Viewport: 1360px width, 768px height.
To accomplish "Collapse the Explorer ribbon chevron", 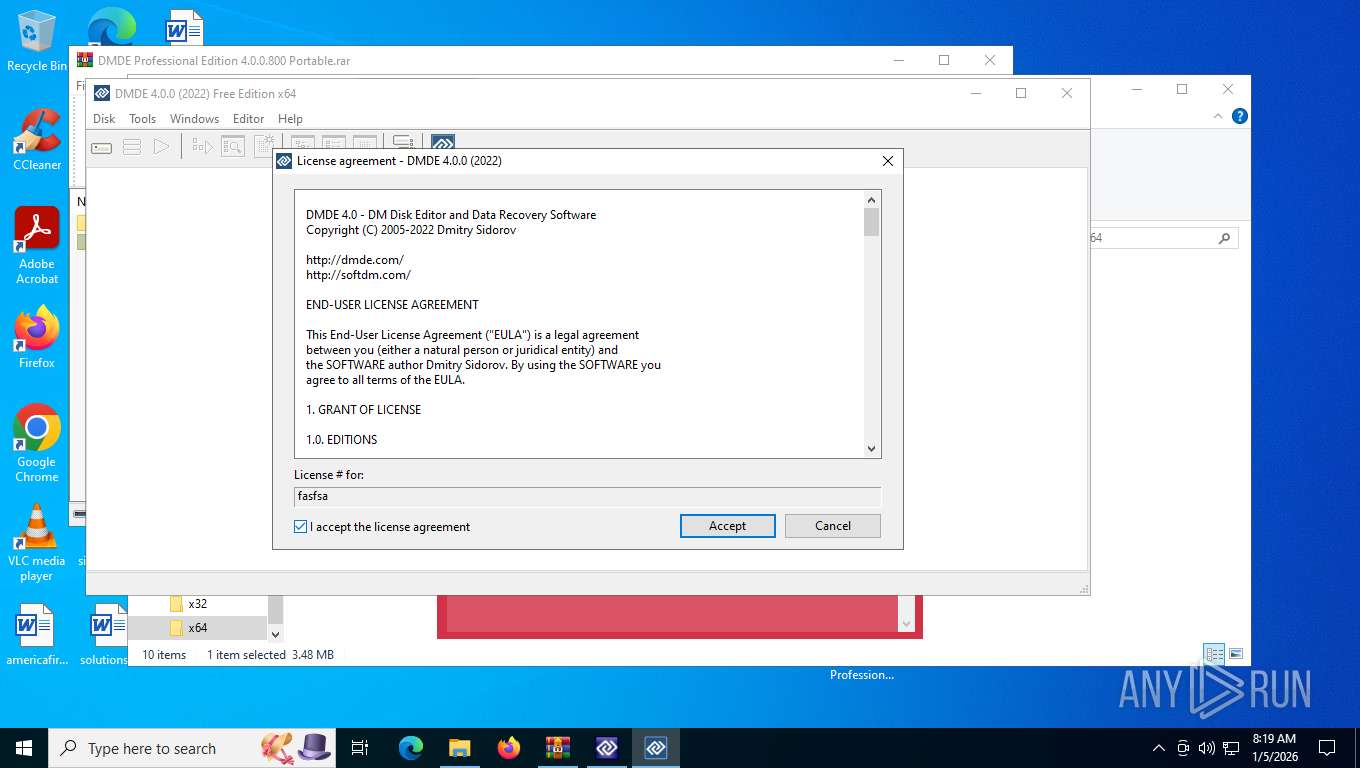I will (1218, 116).
